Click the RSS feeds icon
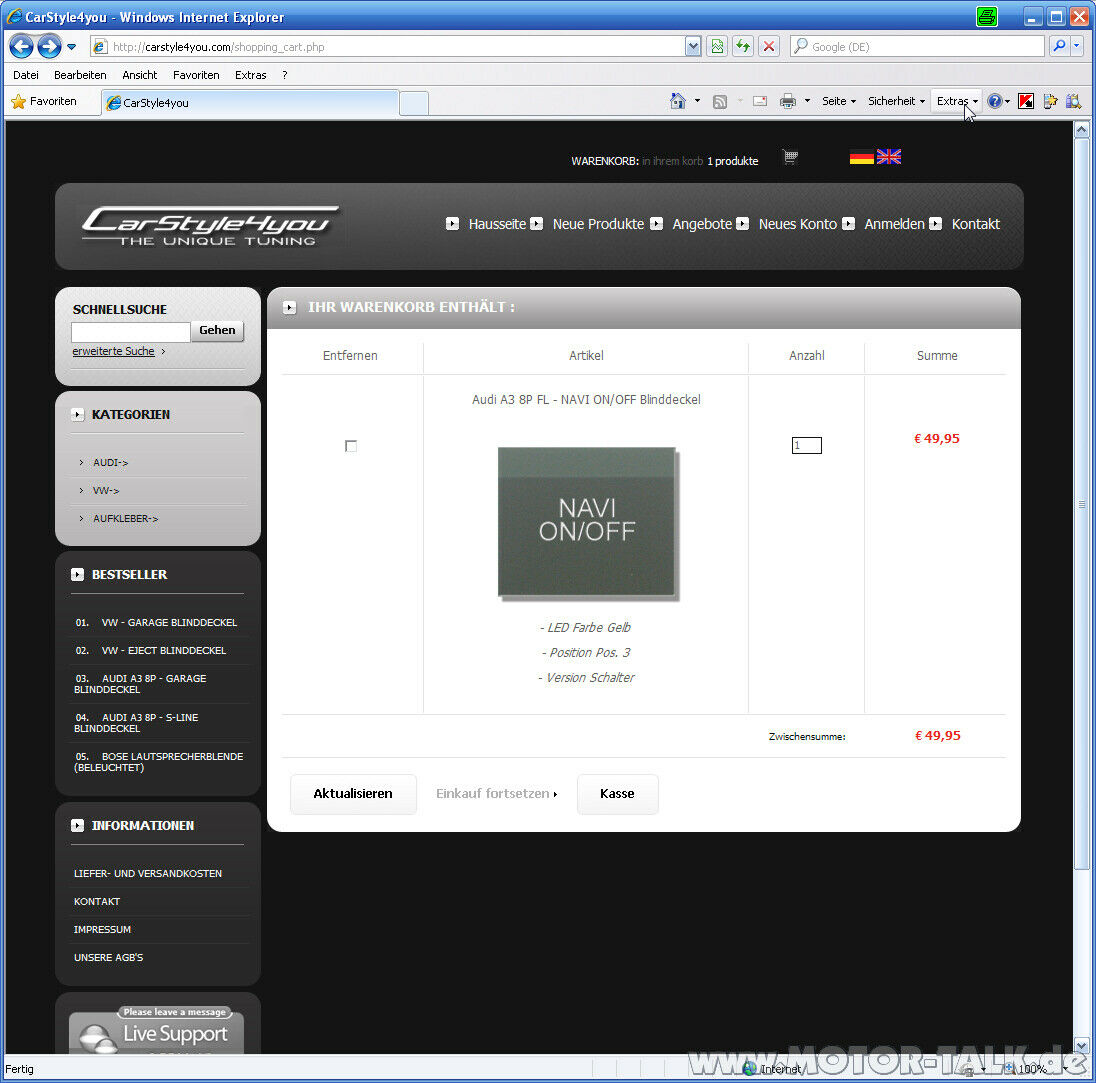Viewport: 1096px width, 1083px height. (720, 102)
